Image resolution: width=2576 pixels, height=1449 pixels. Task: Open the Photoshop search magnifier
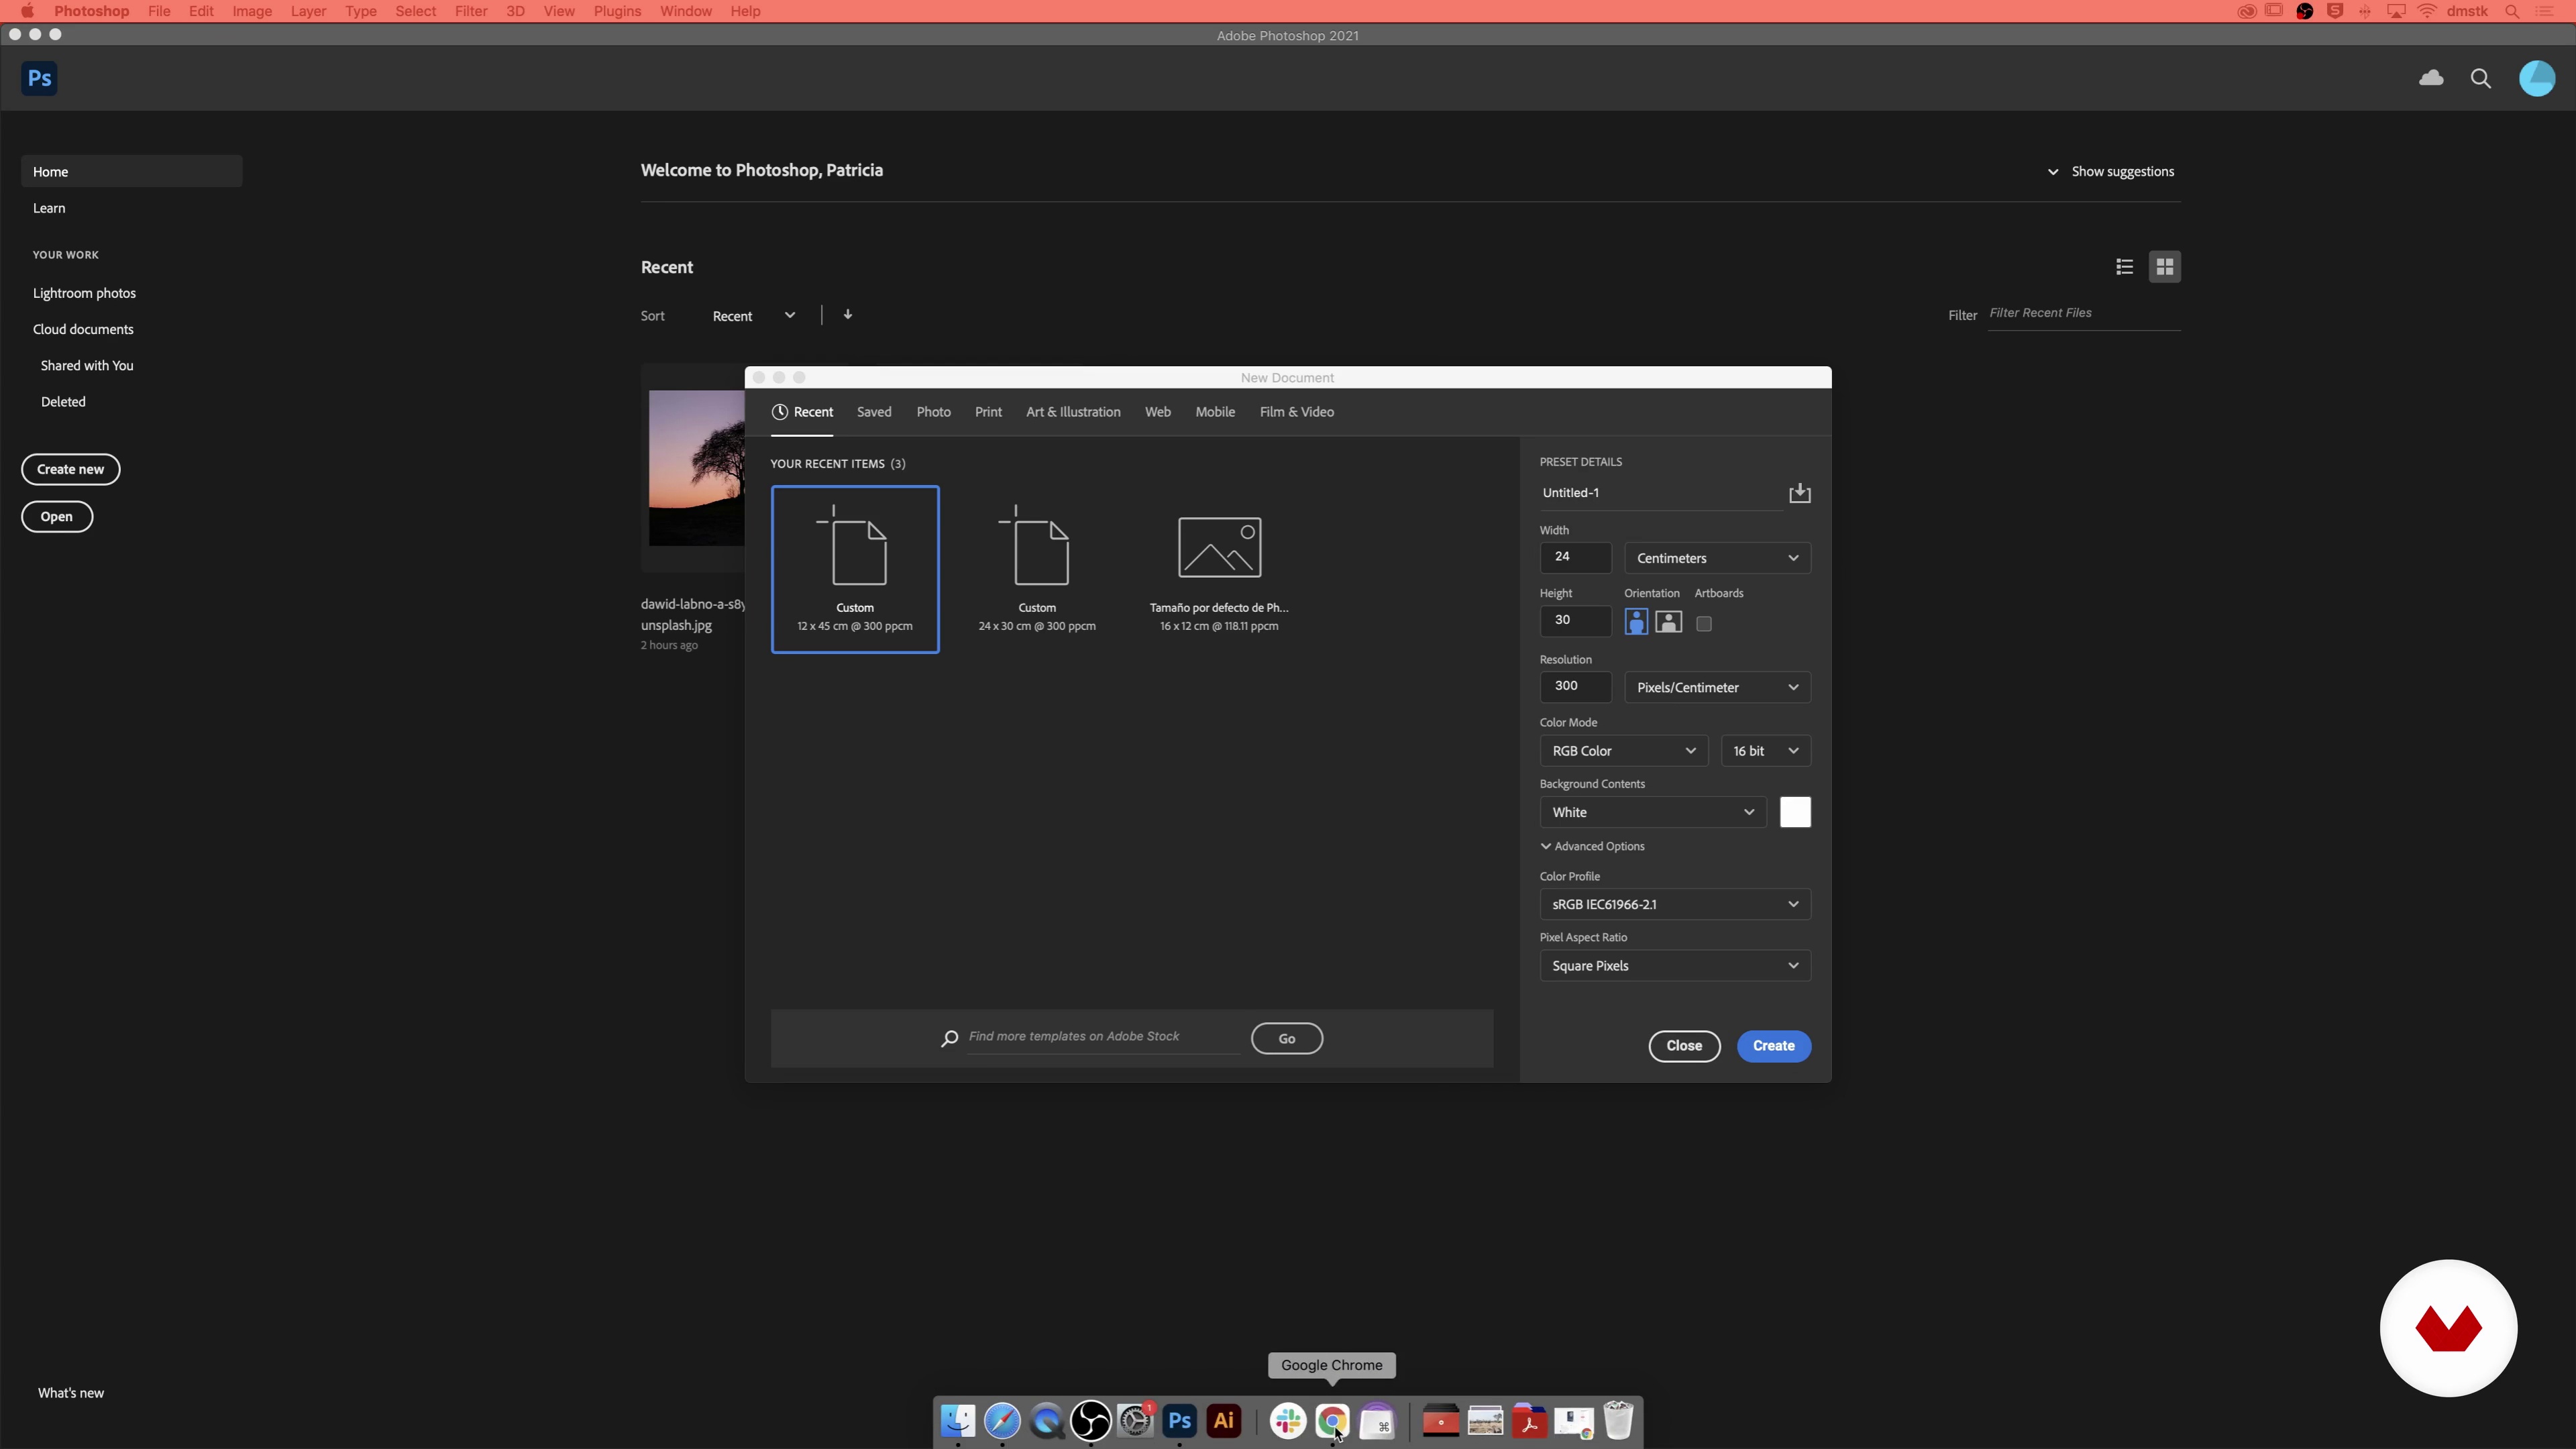click(2481, 78)
